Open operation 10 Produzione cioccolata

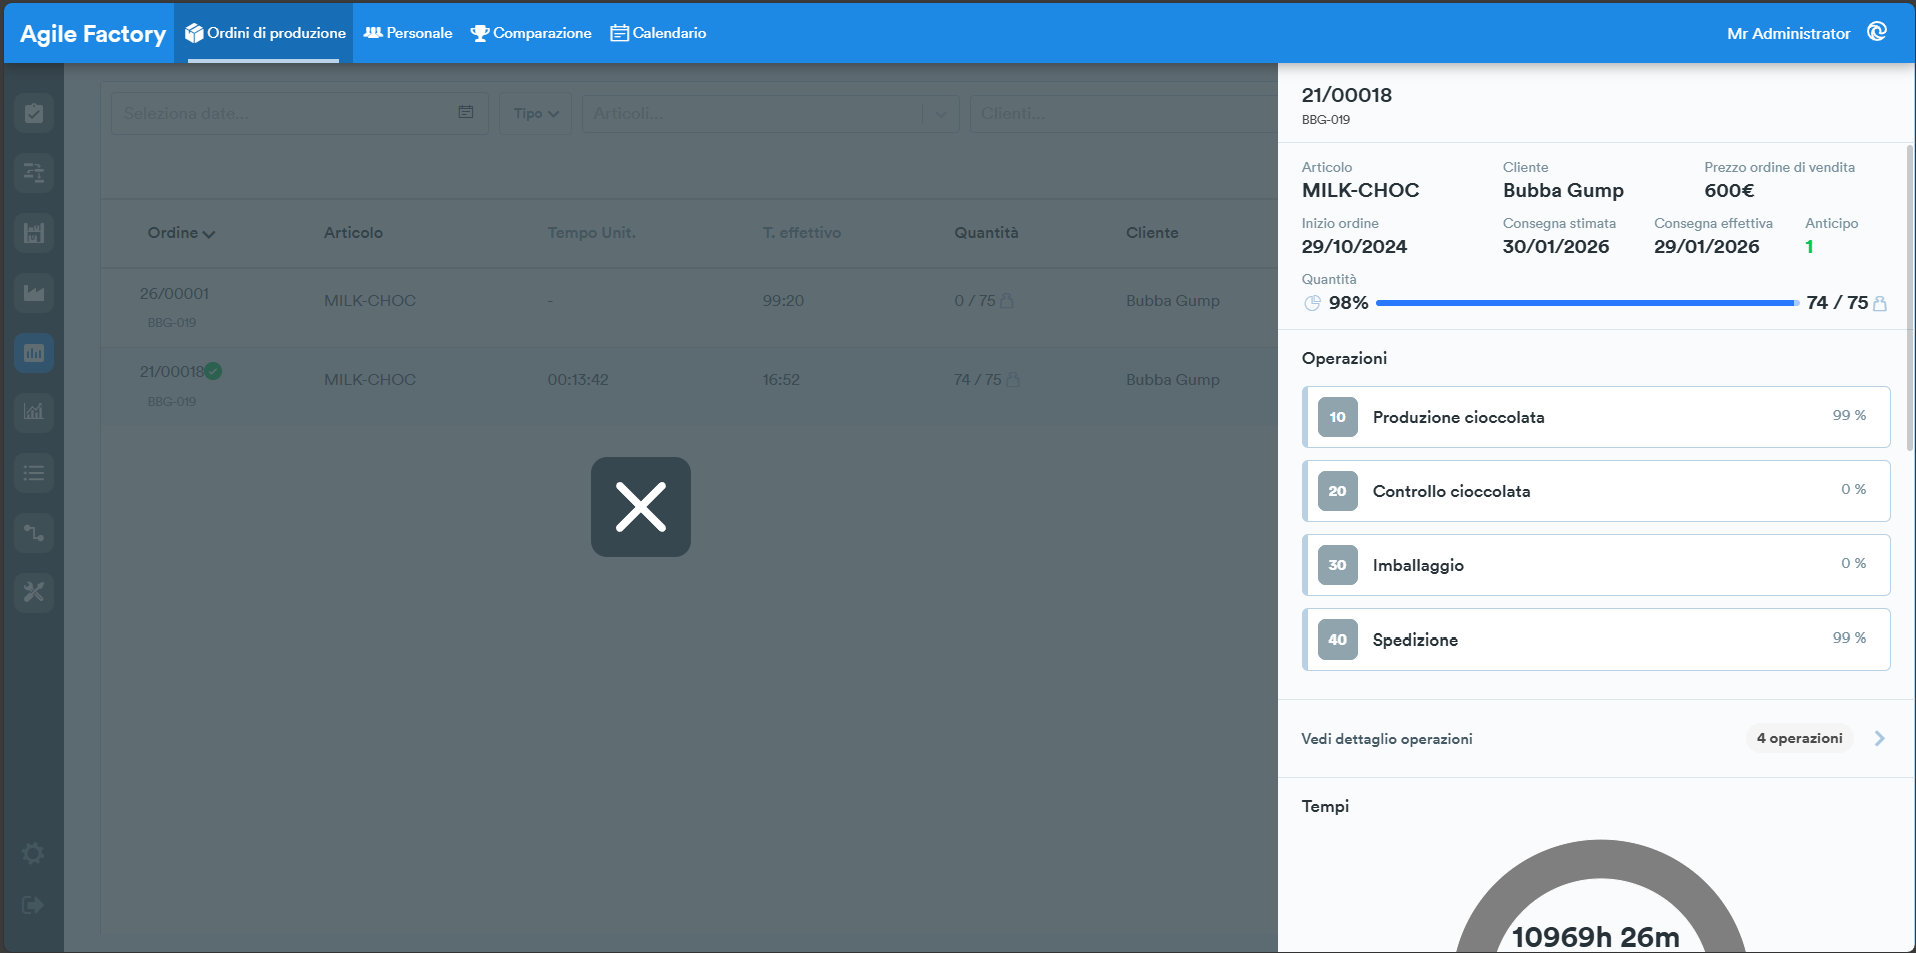(1596, 417)
